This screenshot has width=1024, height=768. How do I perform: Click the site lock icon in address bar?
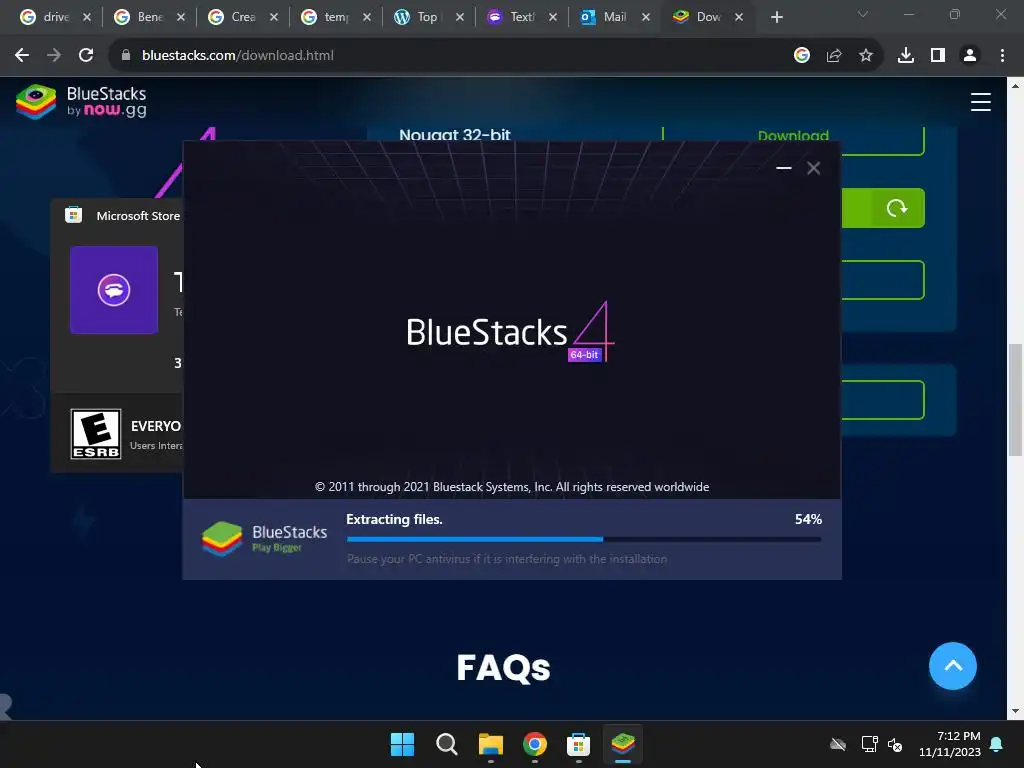(x=126, y=56)
